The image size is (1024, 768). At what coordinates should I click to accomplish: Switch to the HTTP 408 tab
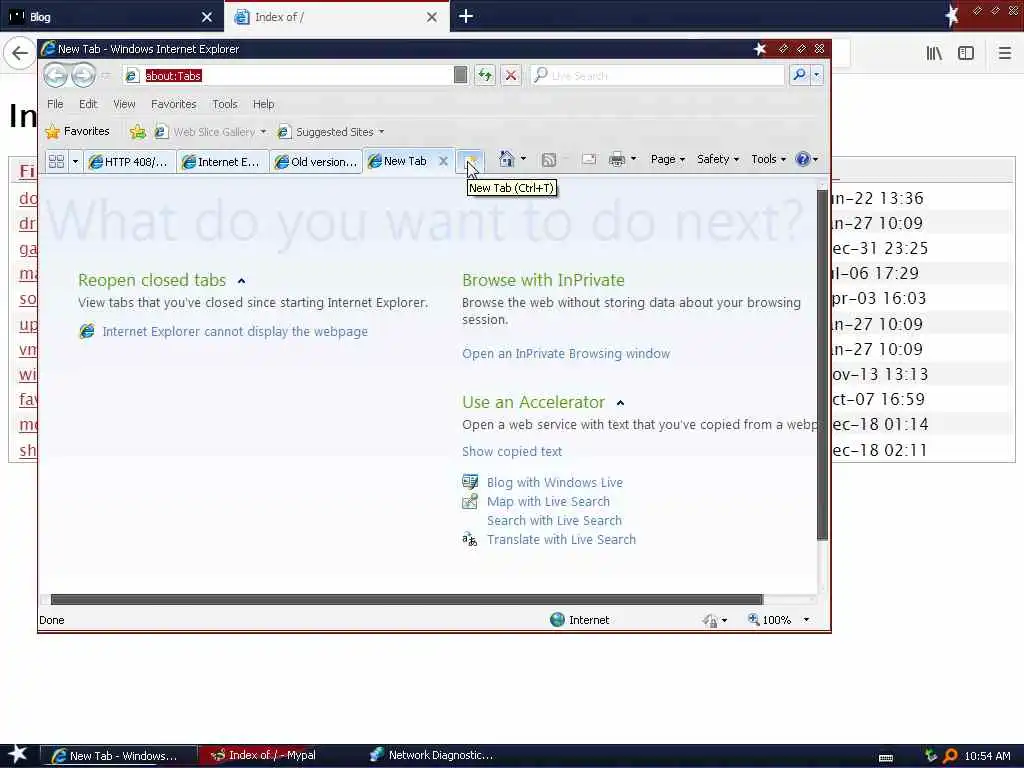(129, 161)
